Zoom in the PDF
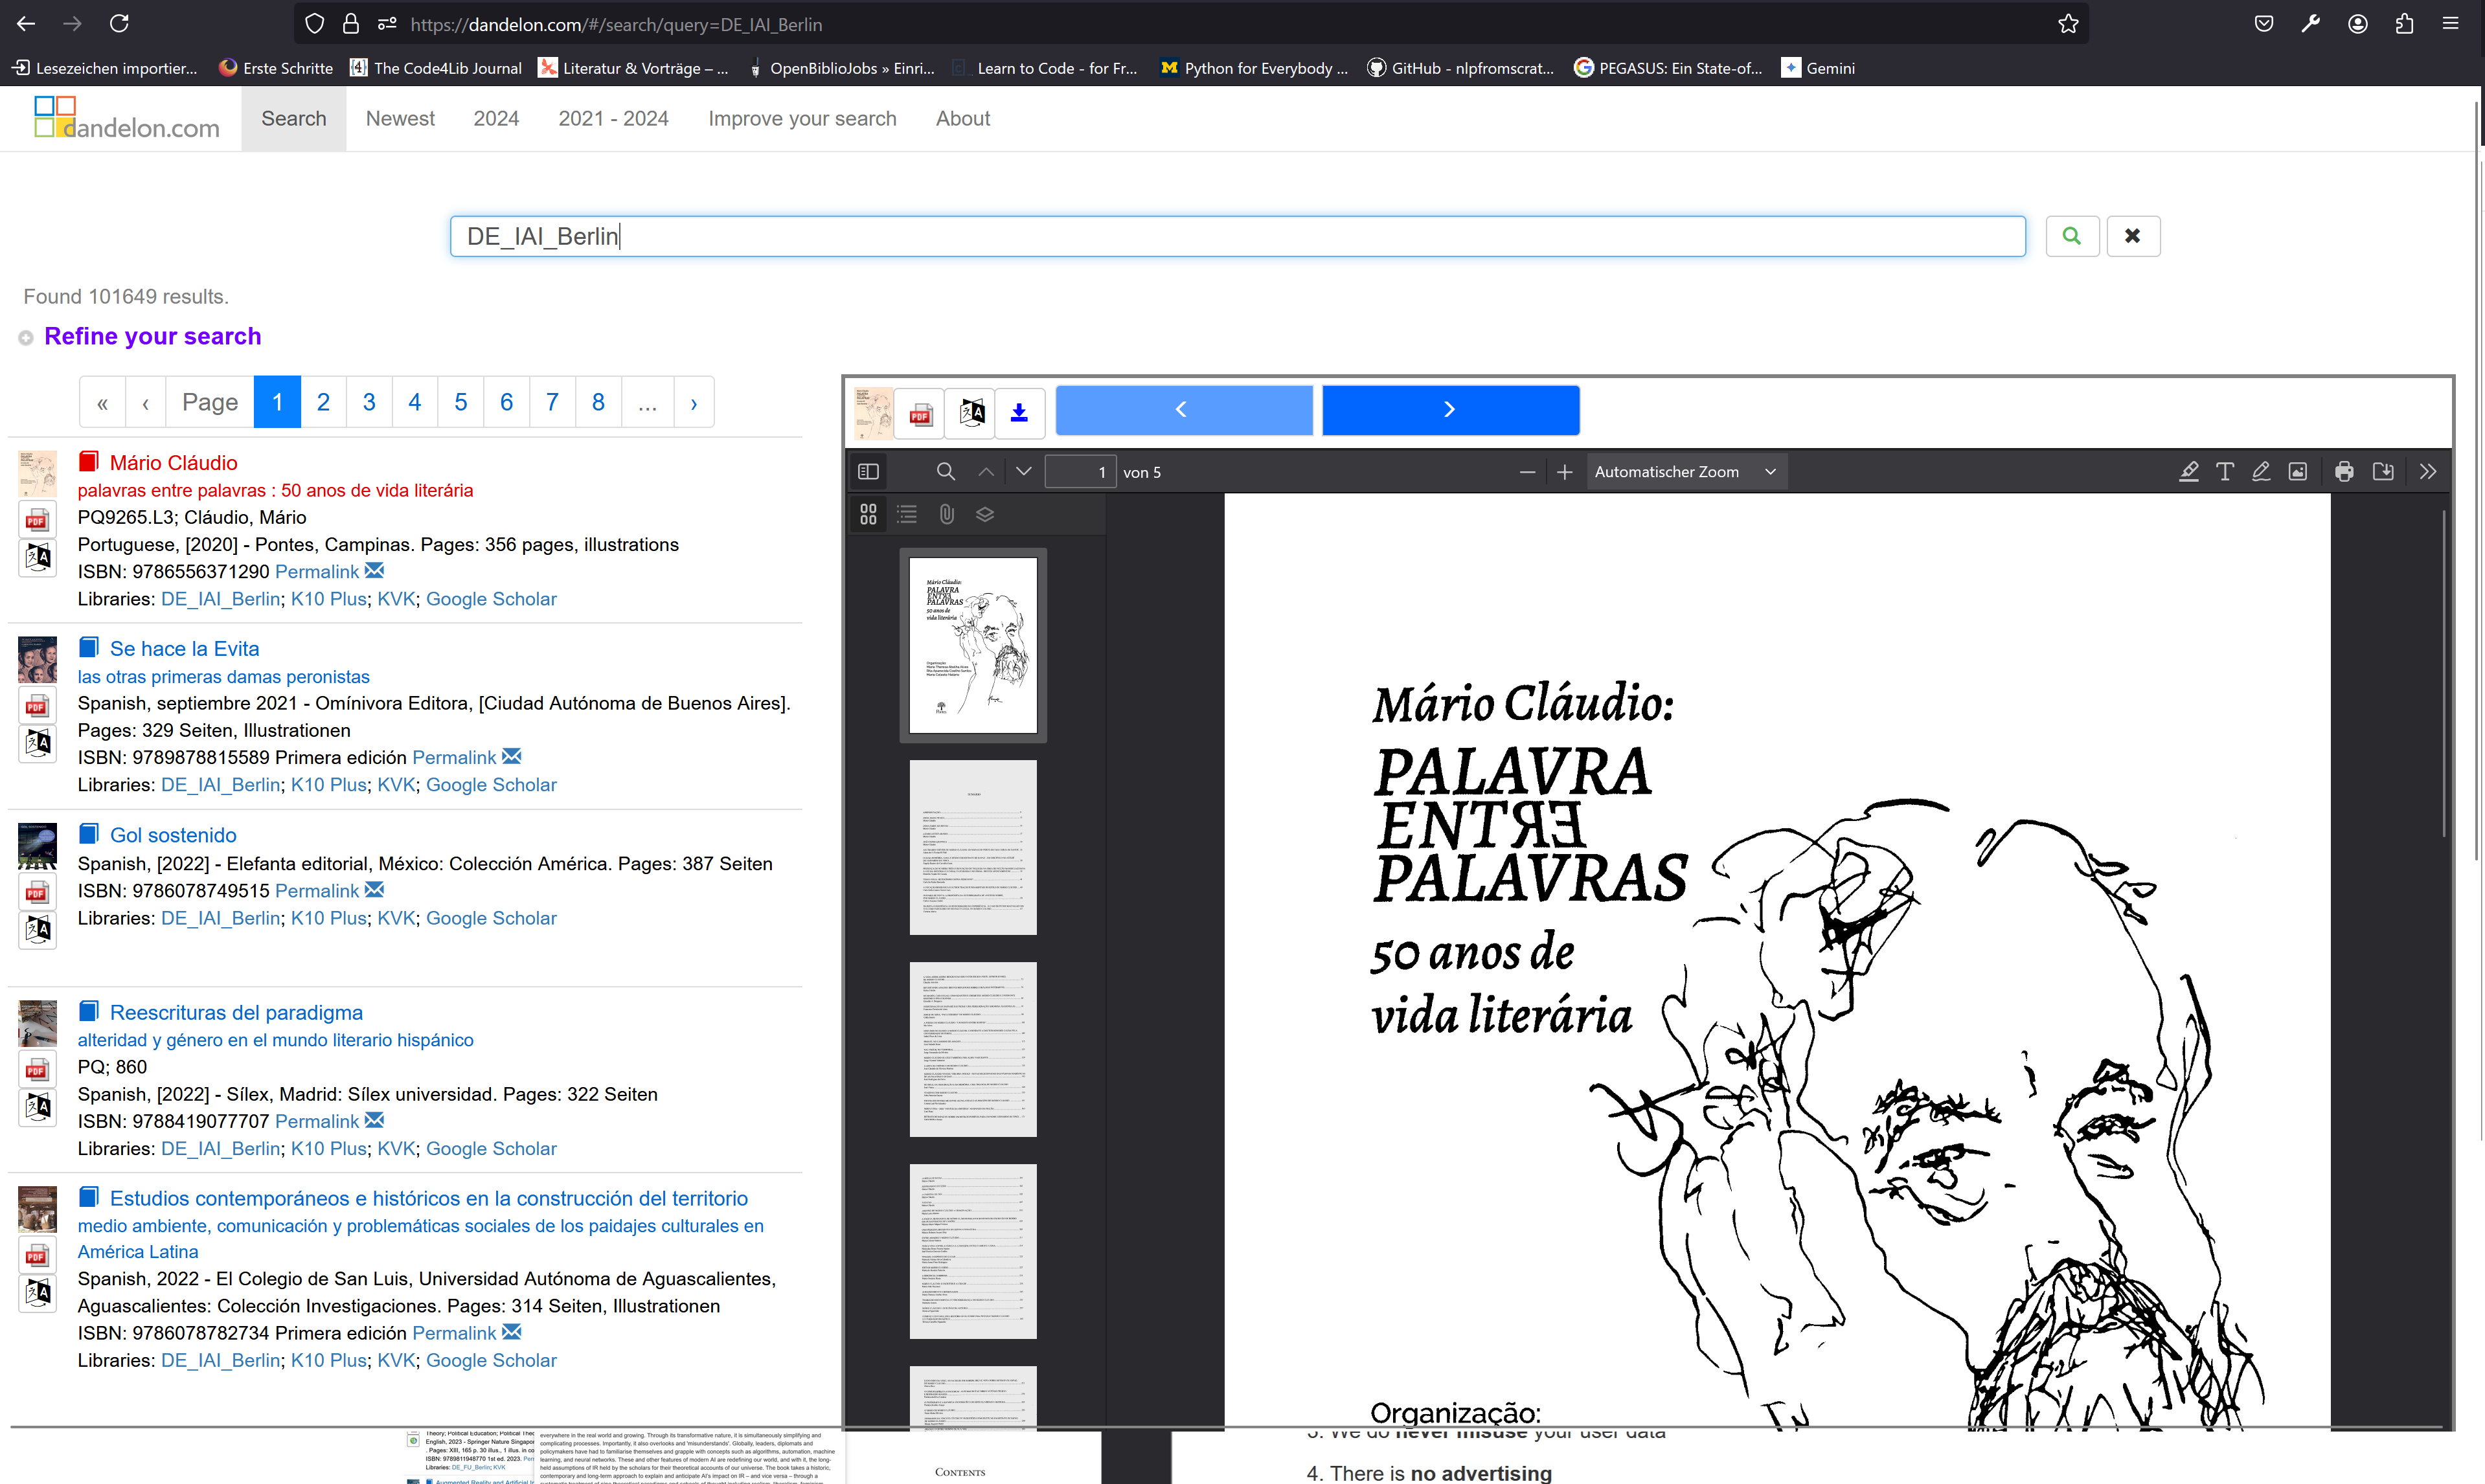Screen dimensions: 2485x1484 (x=1565, y=472)
